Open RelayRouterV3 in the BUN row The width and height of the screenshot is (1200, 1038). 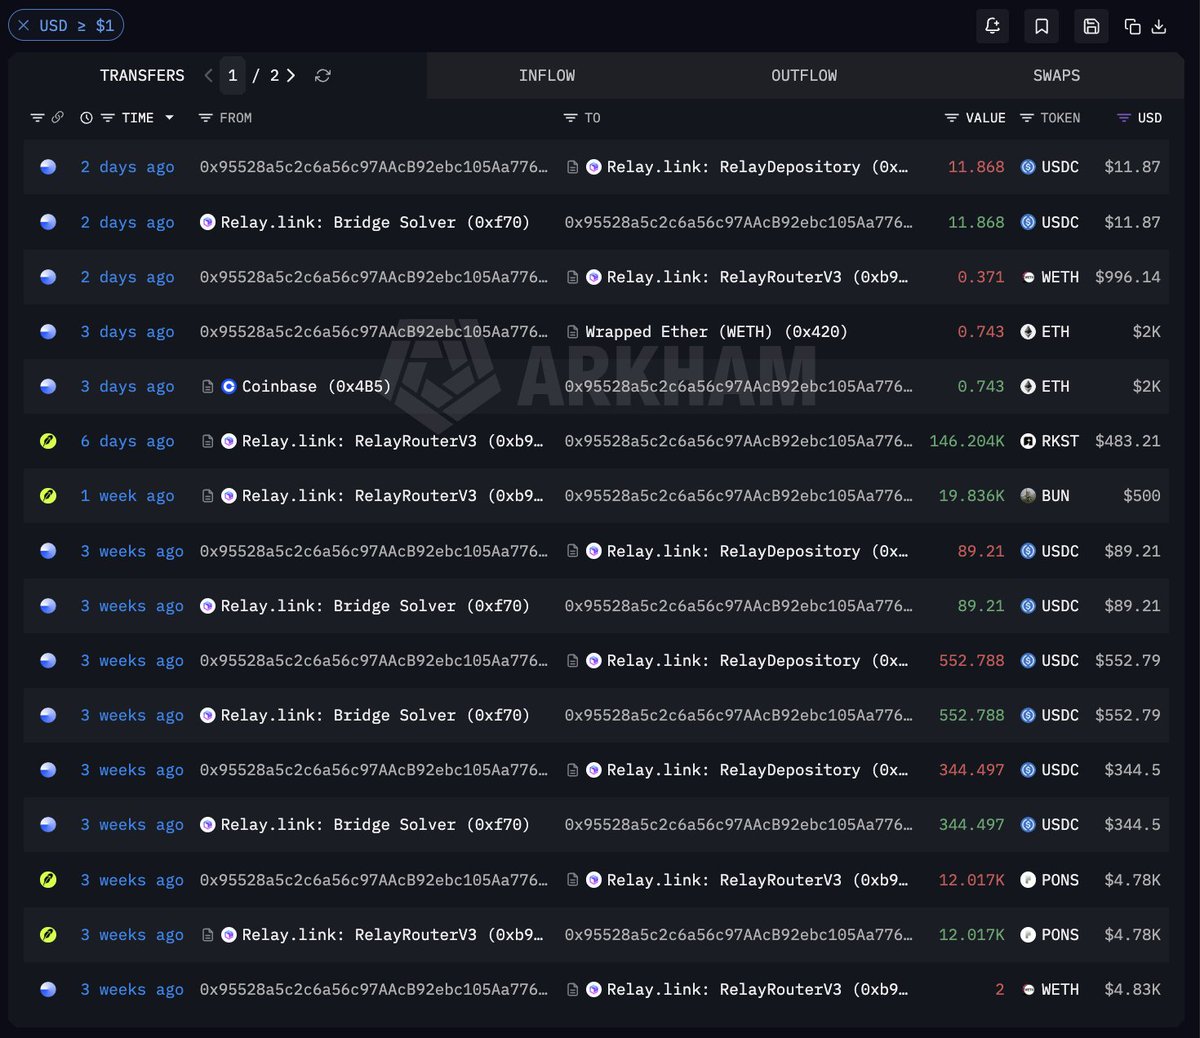[x=392, y=496]
